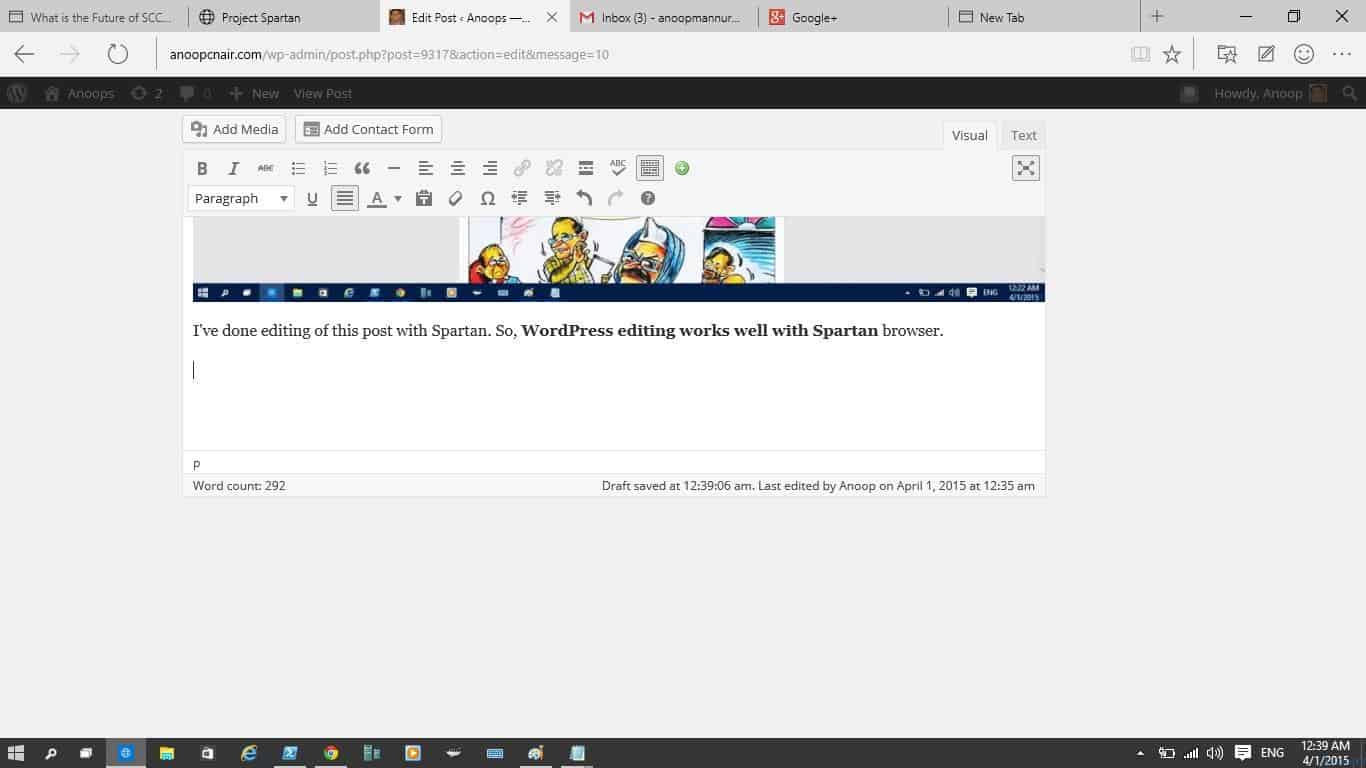Insert a numbered list
The height and width of the screenshot is (768, 1366).
330,168
